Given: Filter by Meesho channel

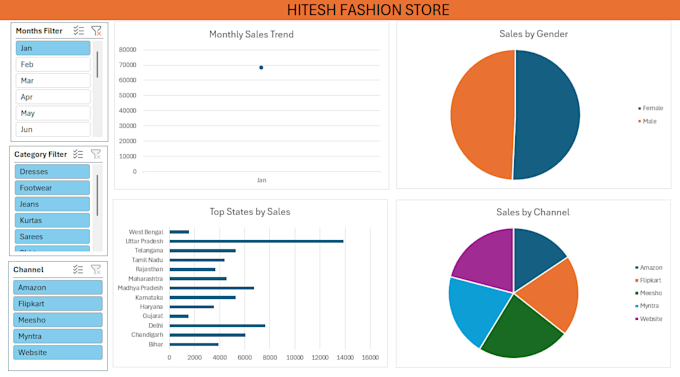Looking at the screenshot, I should click(58, 320).
